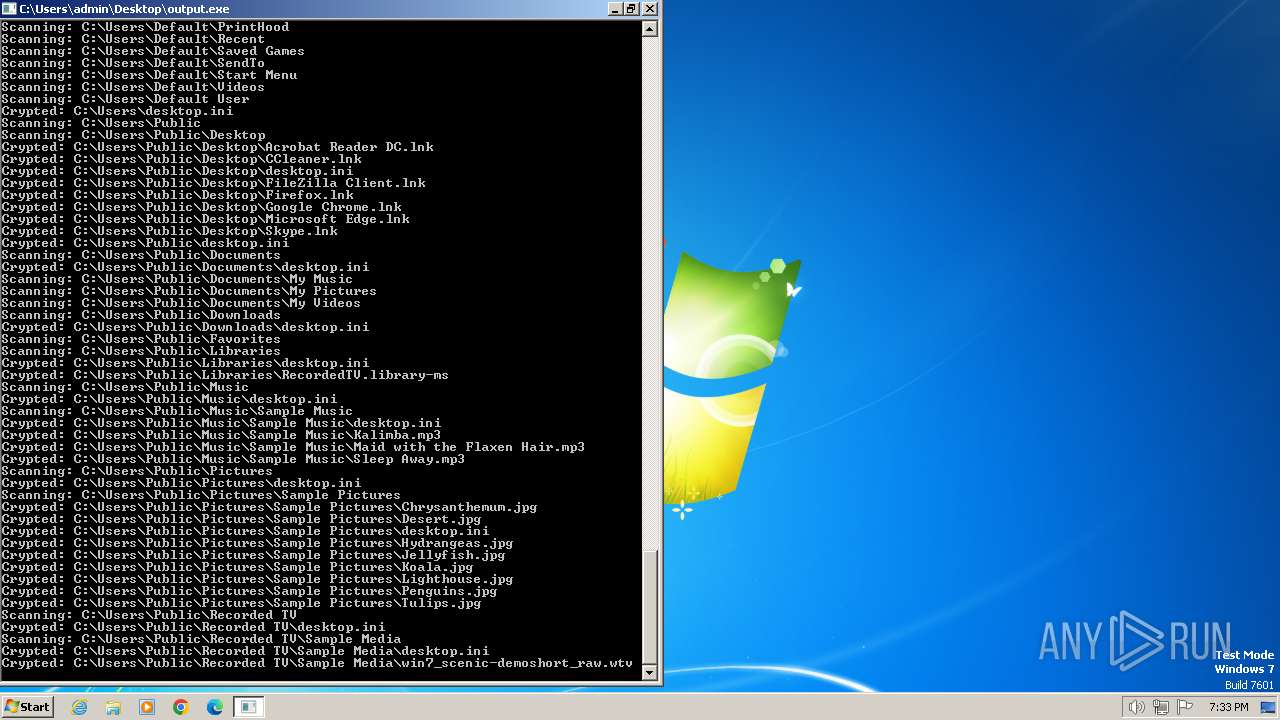
Task: Maximize the output.exe console window
Action: 631,8
